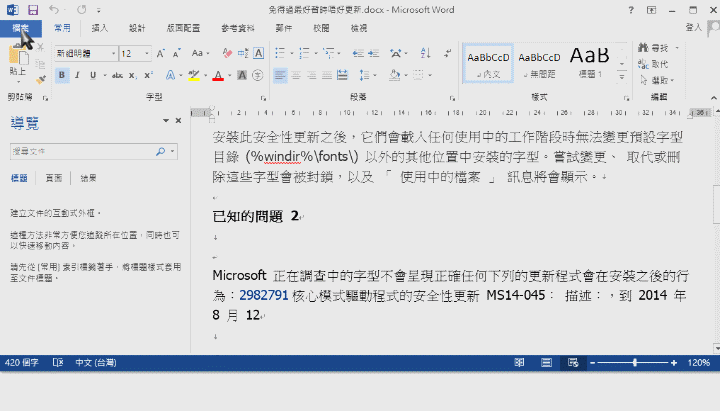This screenshot has width=720, height=411.
Task: Click the Sort A-Z icon
Action: [x=425, y=53]
